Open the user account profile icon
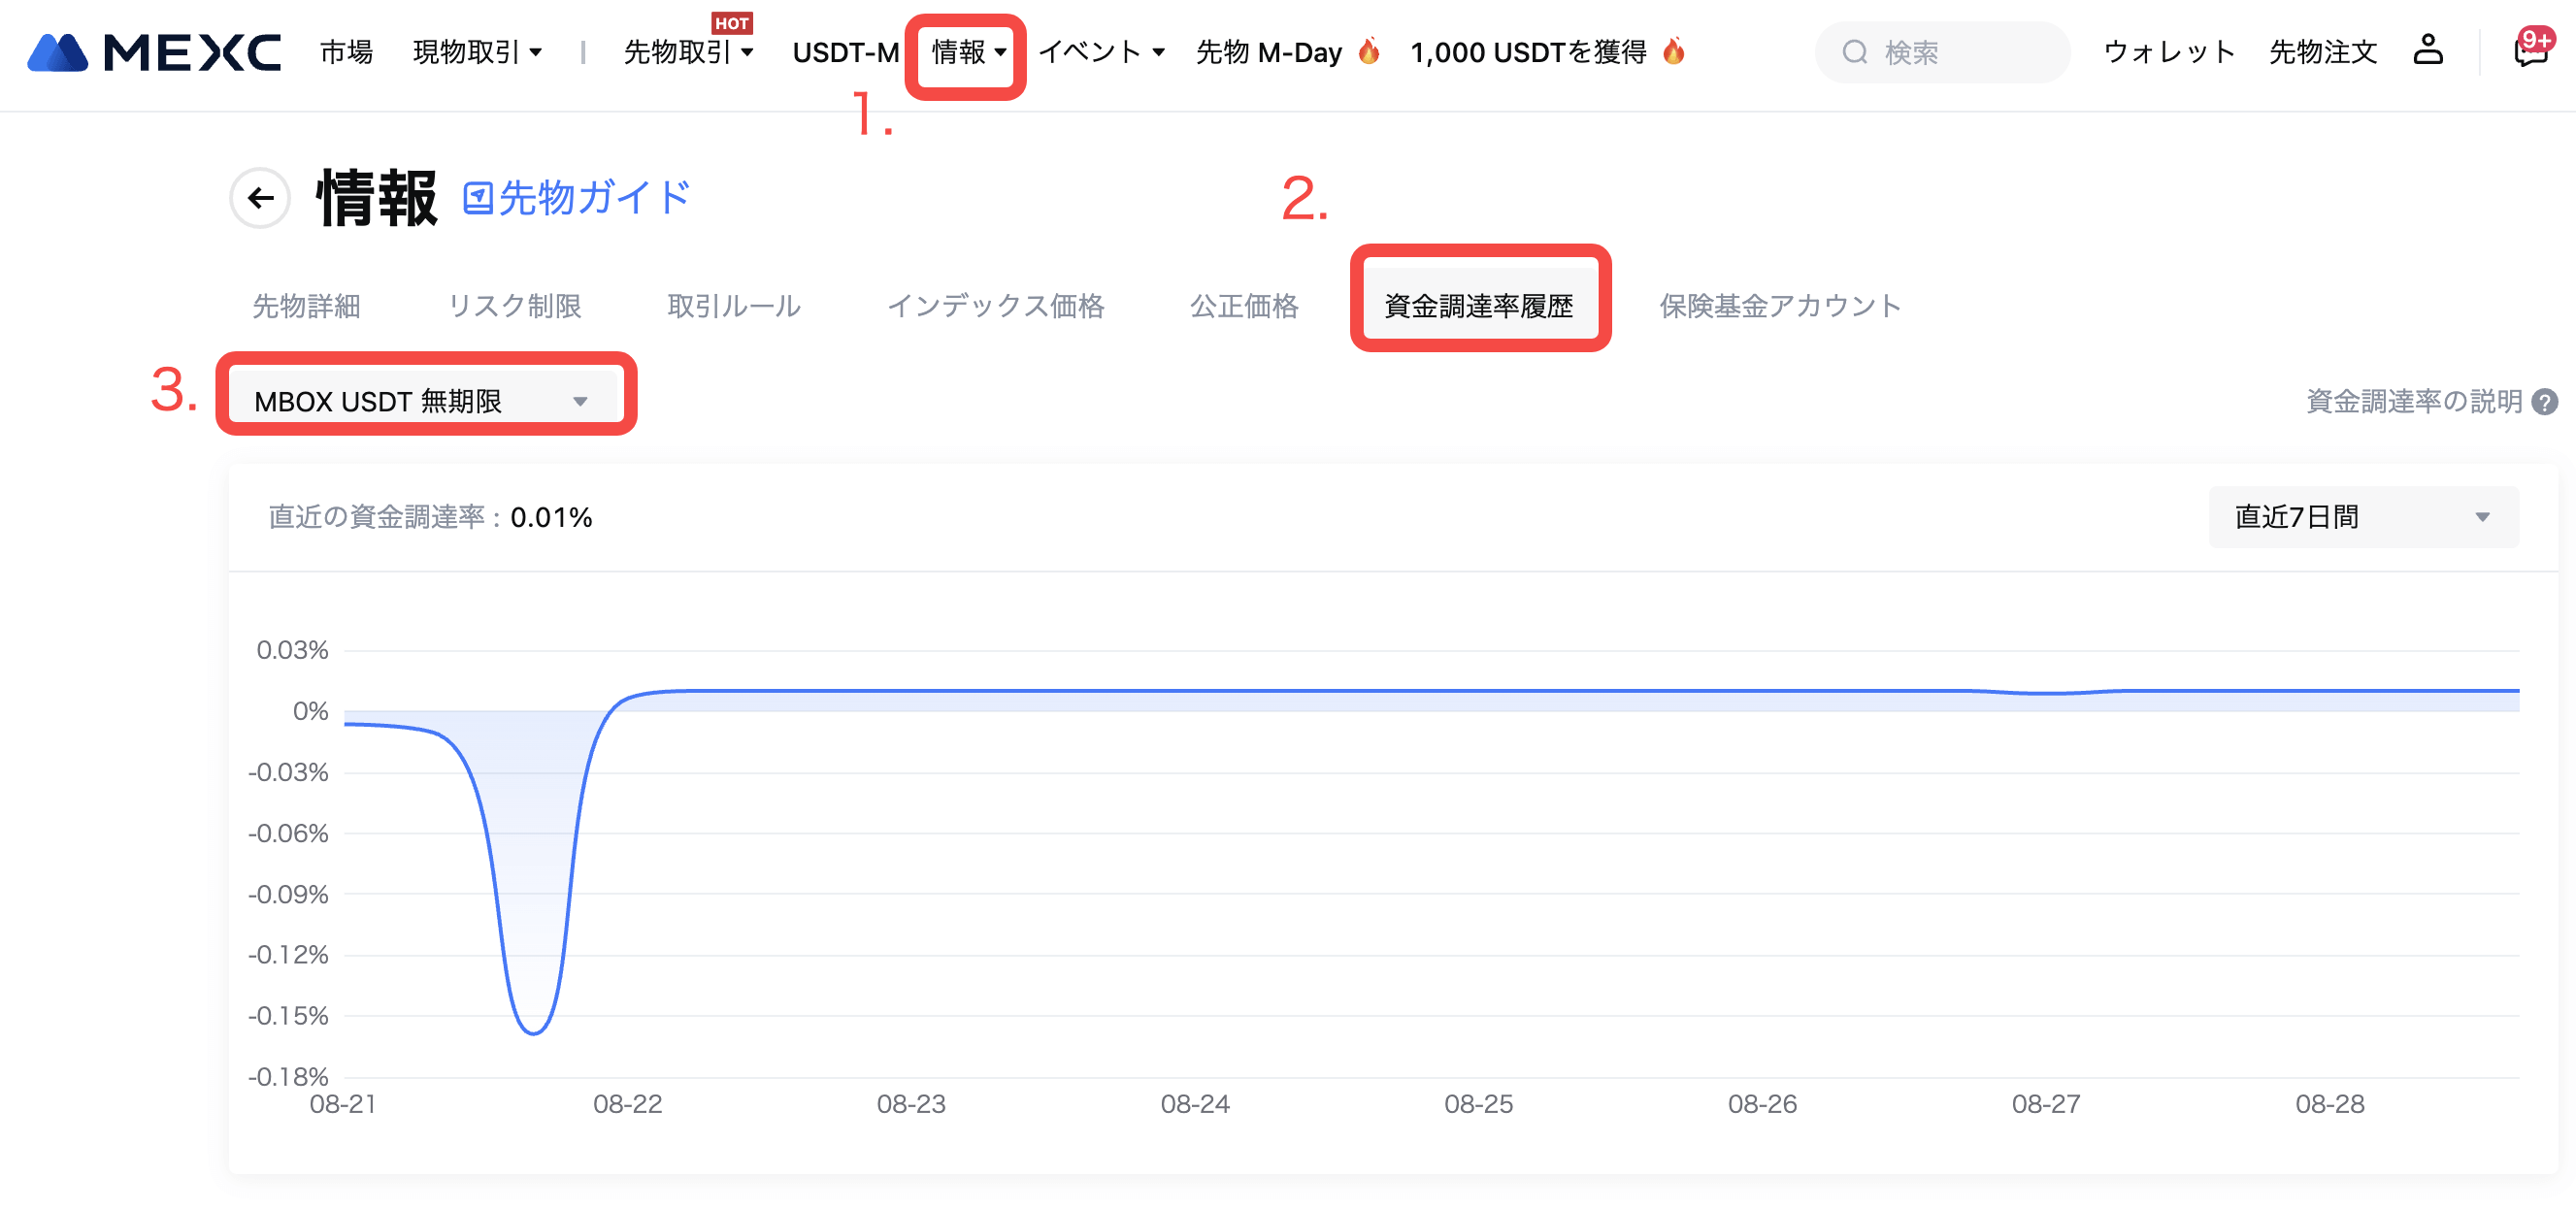The image size is (2576, 1209). 2427,50
